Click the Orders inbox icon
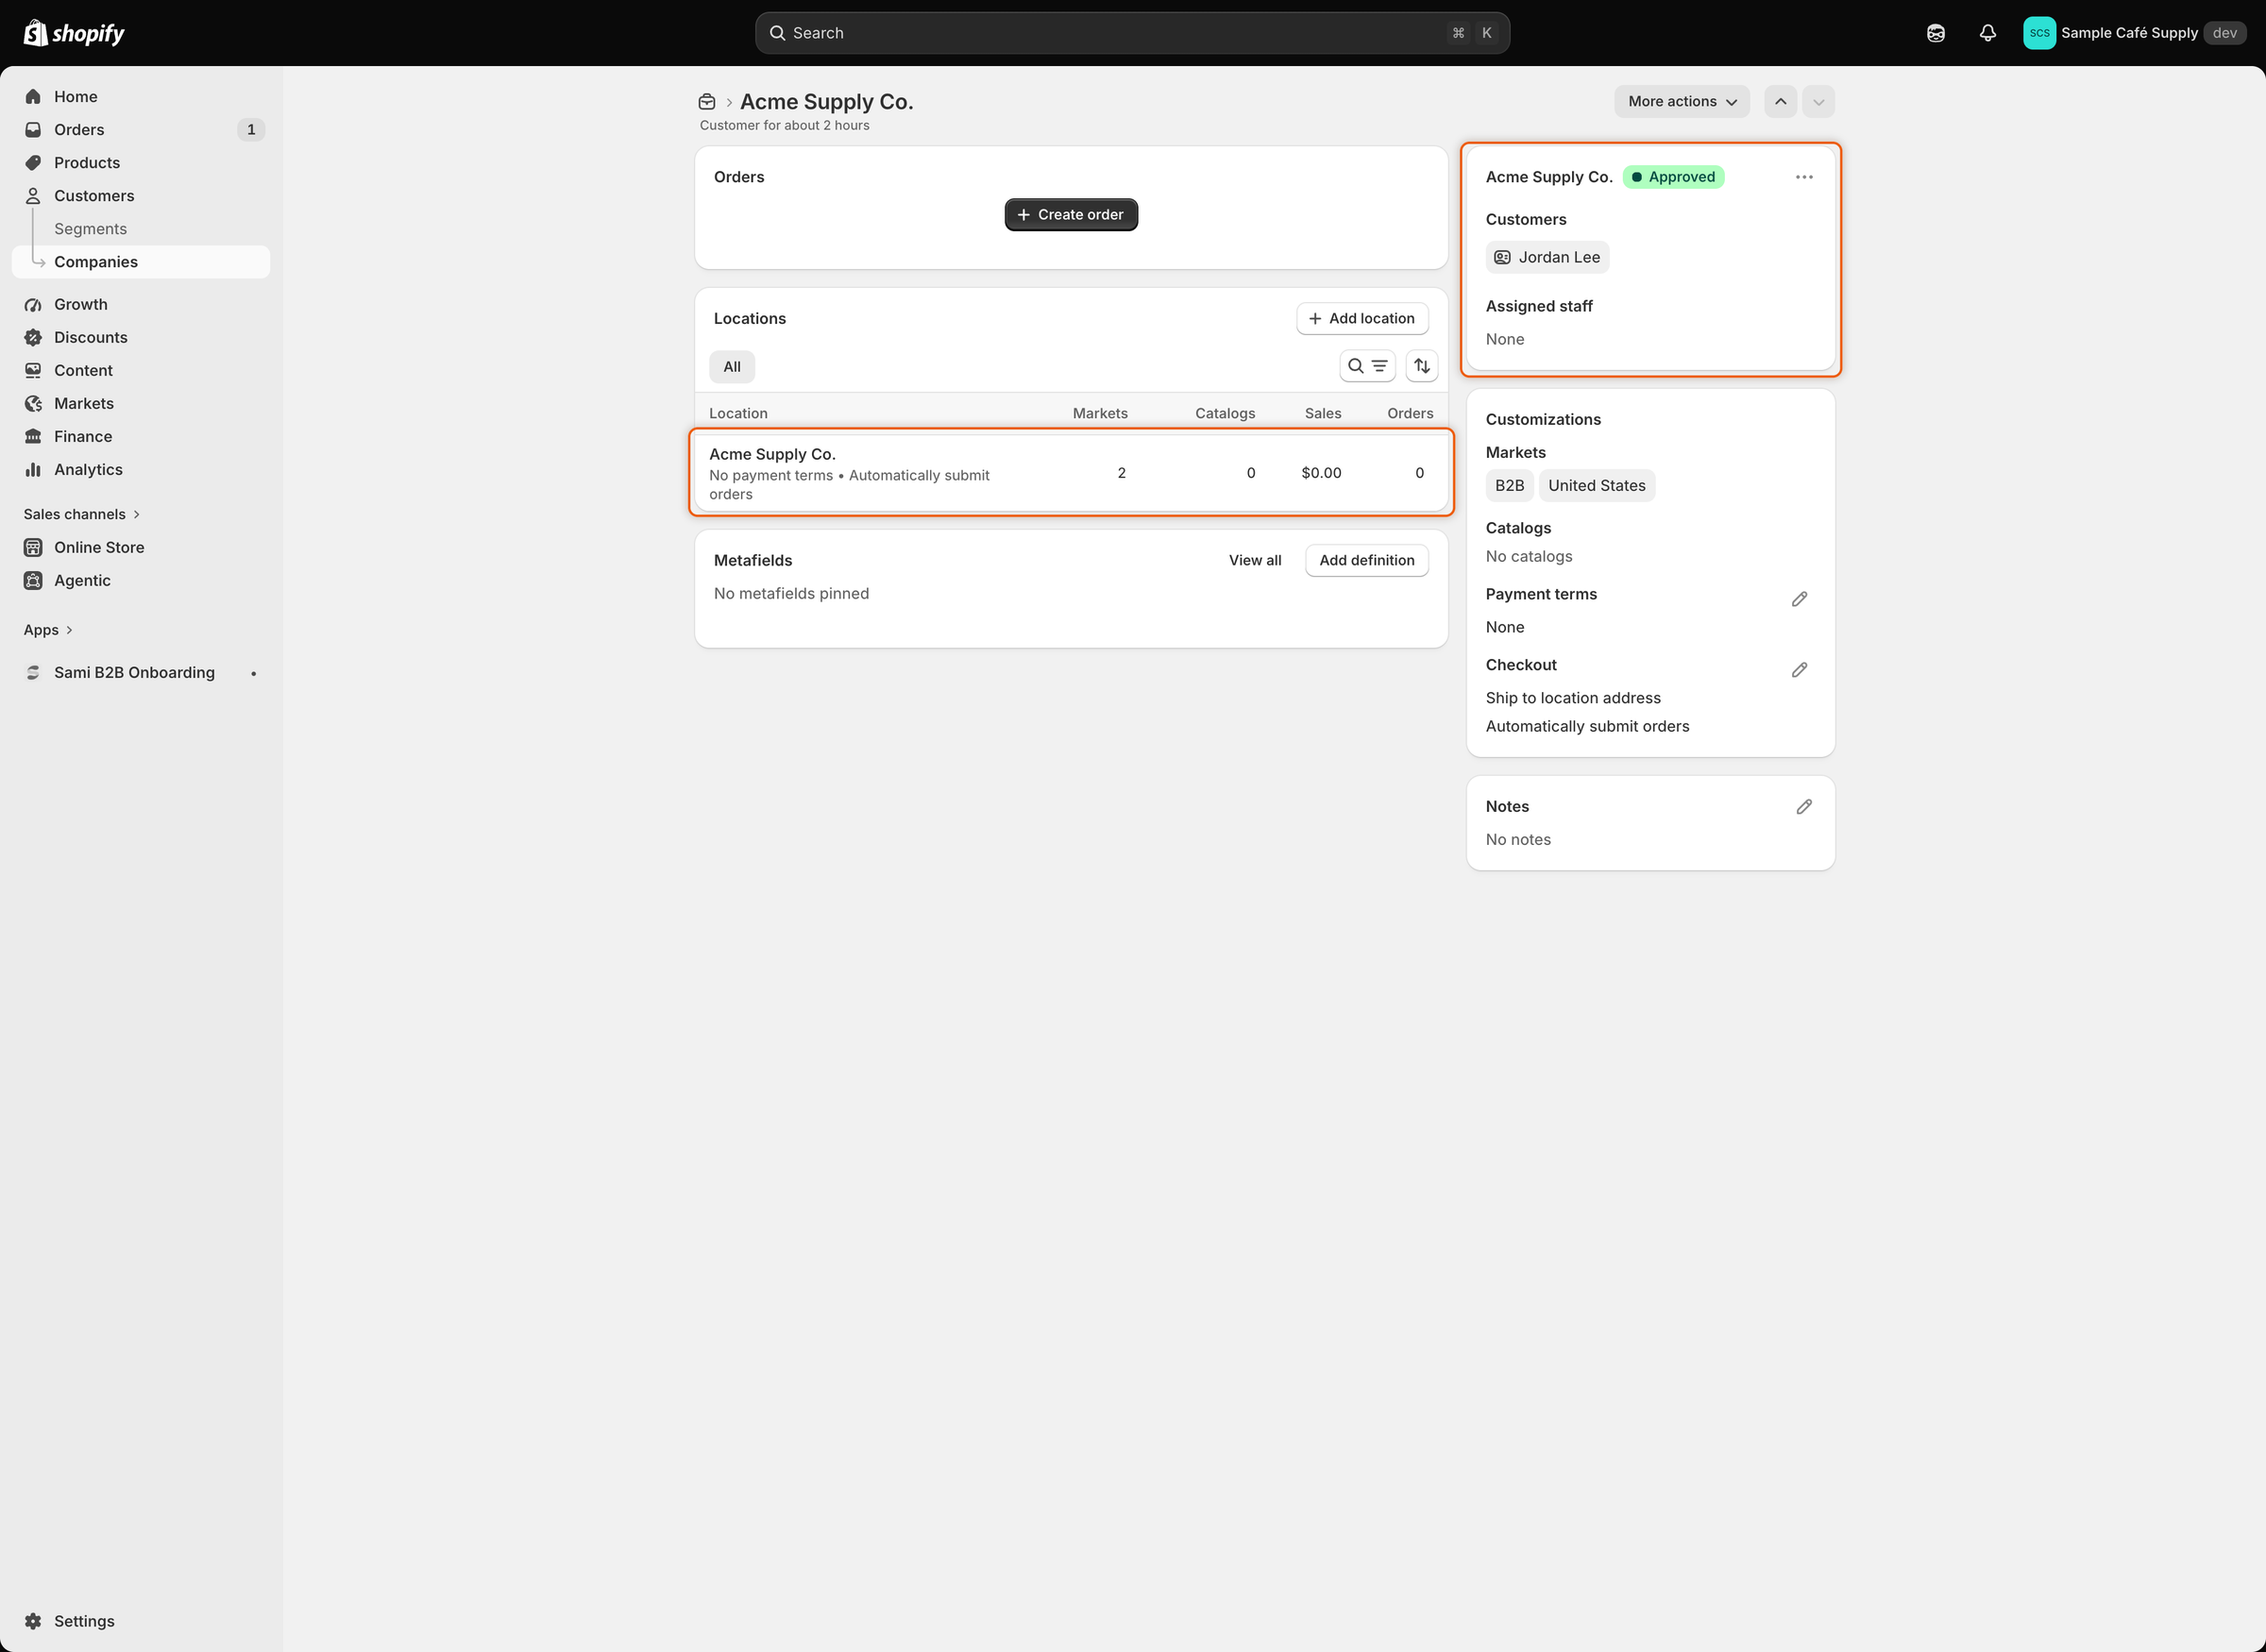The image size is (2266, 1652). [33, 130]
